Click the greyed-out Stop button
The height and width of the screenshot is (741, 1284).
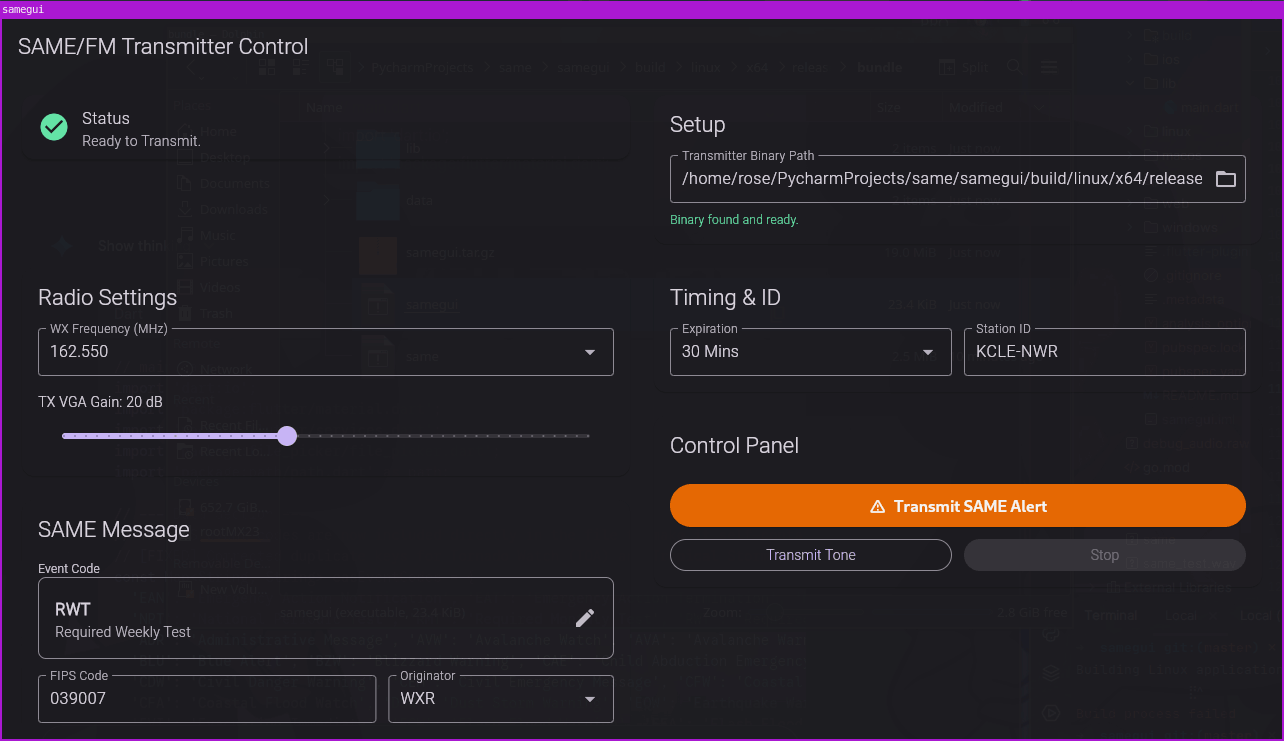coord(1104,555)
